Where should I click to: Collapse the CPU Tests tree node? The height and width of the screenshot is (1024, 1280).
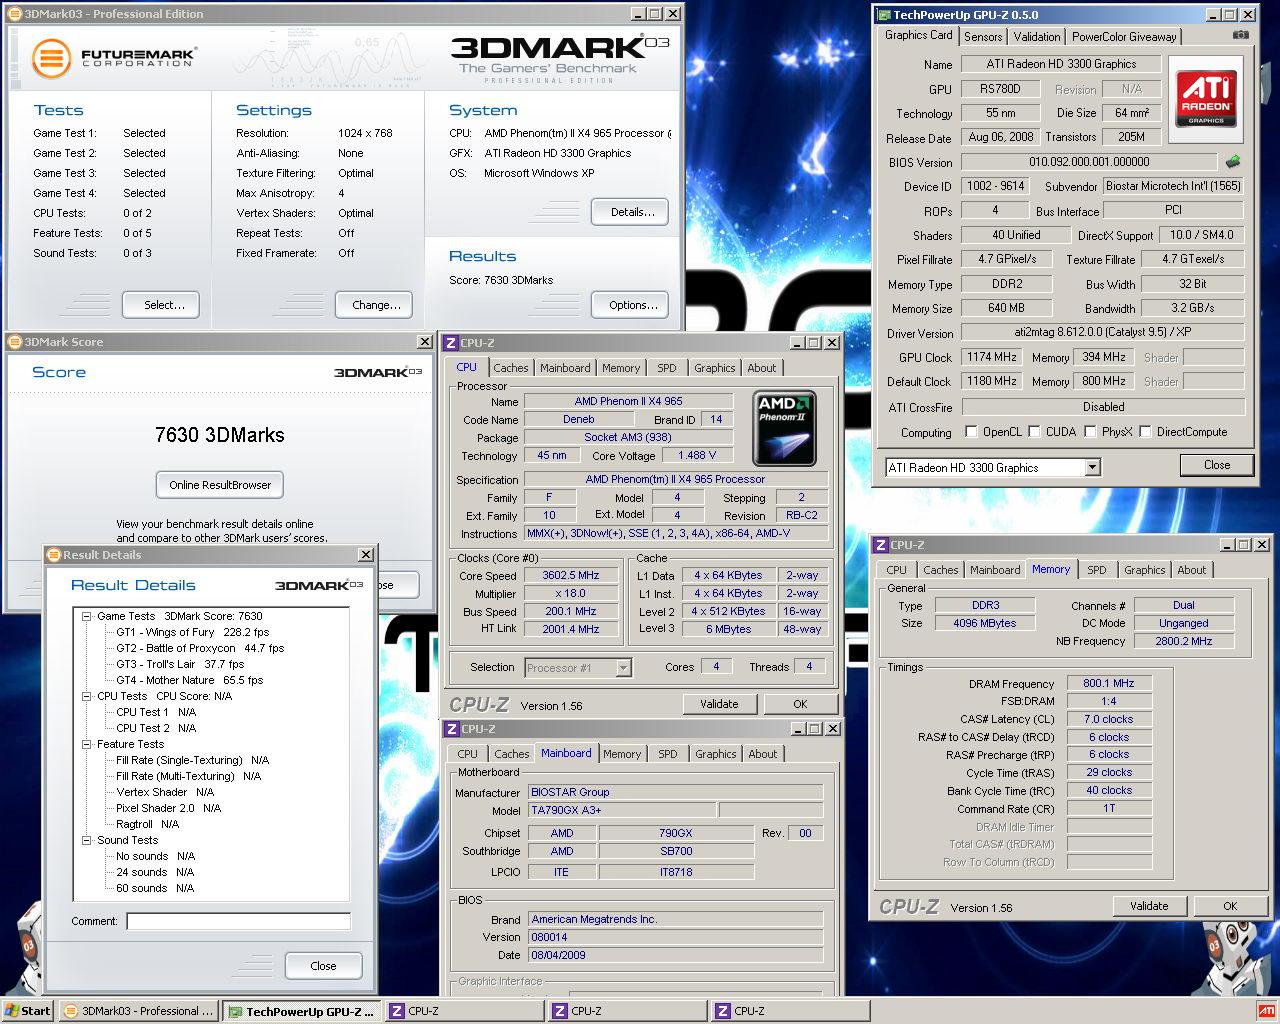[87, 696]
